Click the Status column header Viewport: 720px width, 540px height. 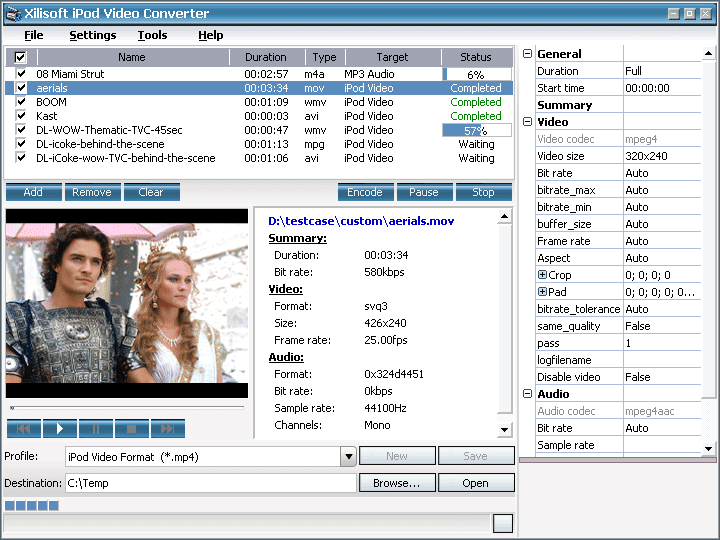pos(477,57)
